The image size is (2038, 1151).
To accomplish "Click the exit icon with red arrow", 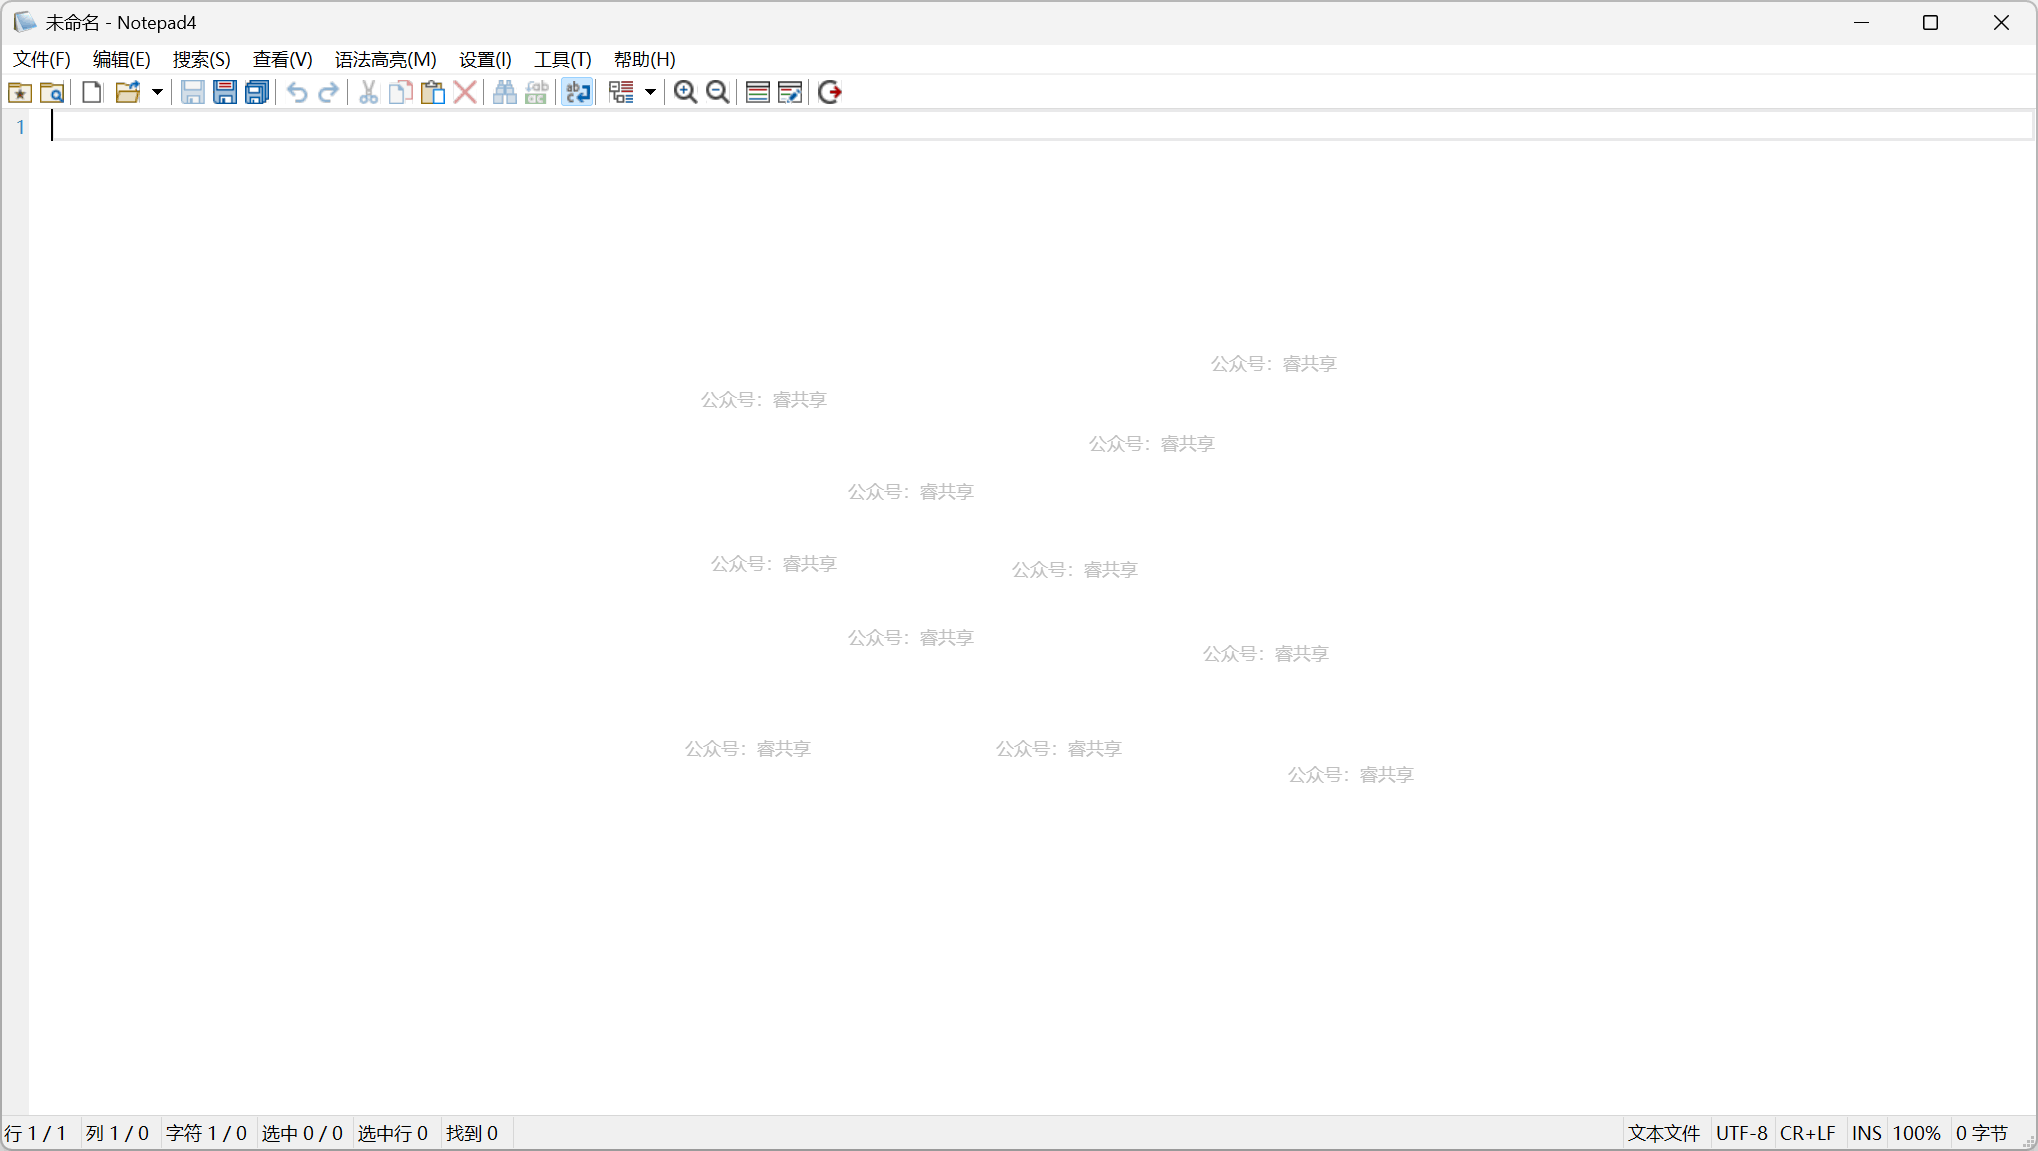I will 830,93.
